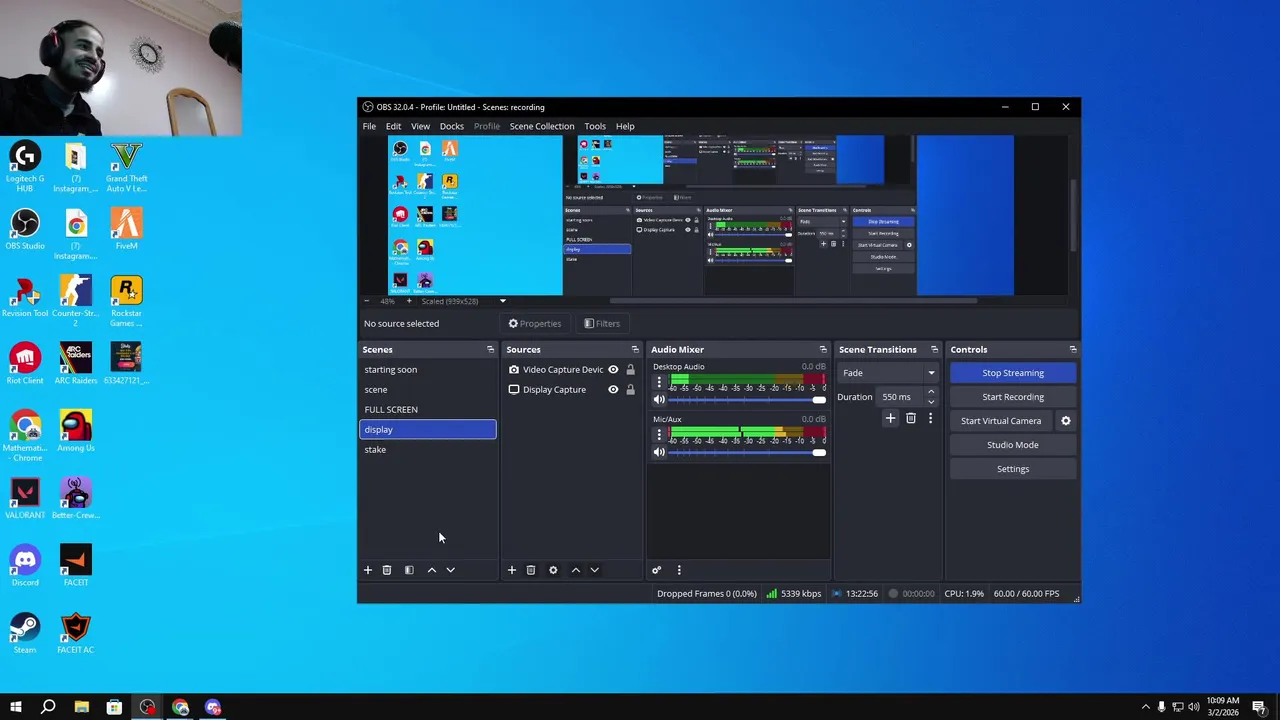Move scene down with arrow icon

pyautogui.click(x=450, y=570)
